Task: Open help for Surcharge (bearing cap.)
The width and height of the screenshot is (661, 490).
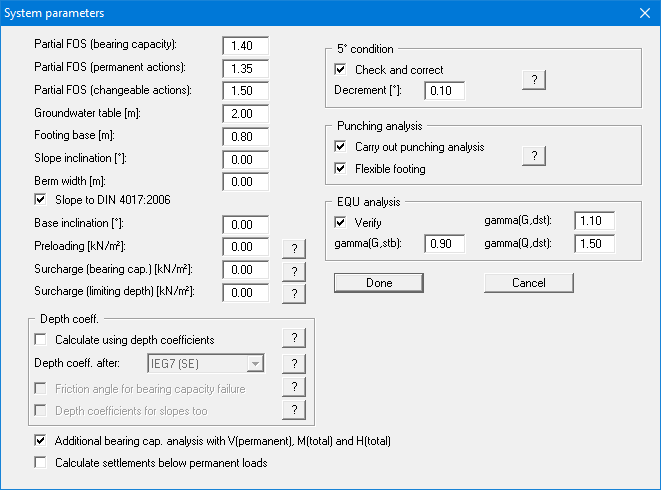Action: (x=294, y=270)
